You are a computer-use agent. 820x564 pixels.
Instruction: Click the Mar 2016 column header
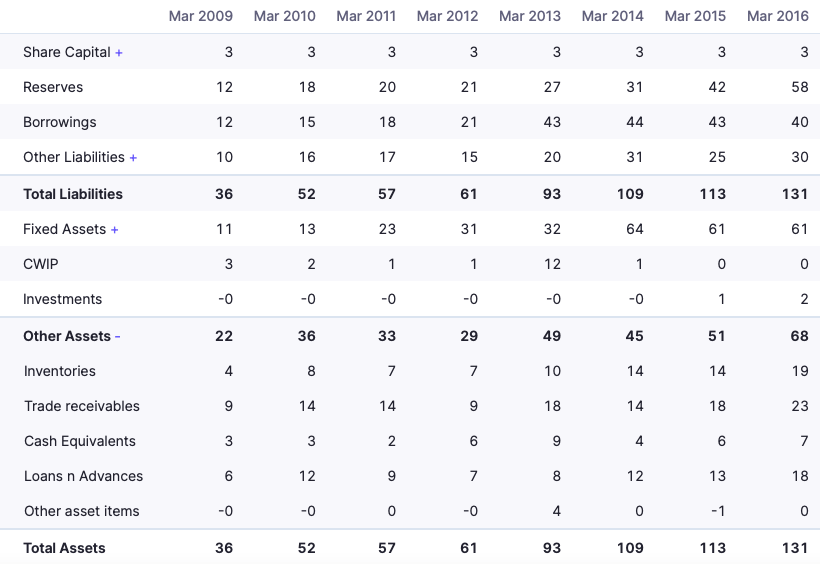click(777, 16)
